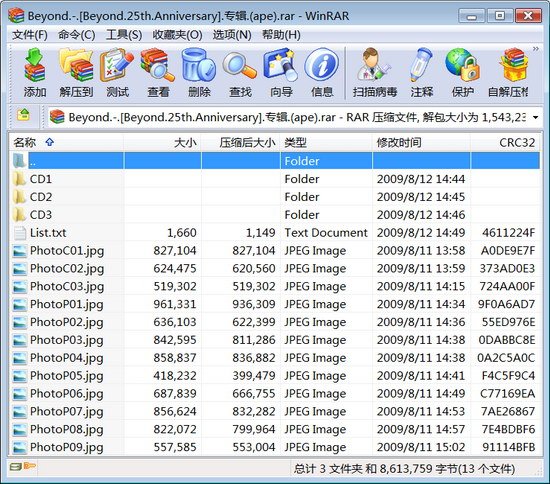Click the CRC32 value 91114BFB
550x484 pixels.
pos(509,447)
